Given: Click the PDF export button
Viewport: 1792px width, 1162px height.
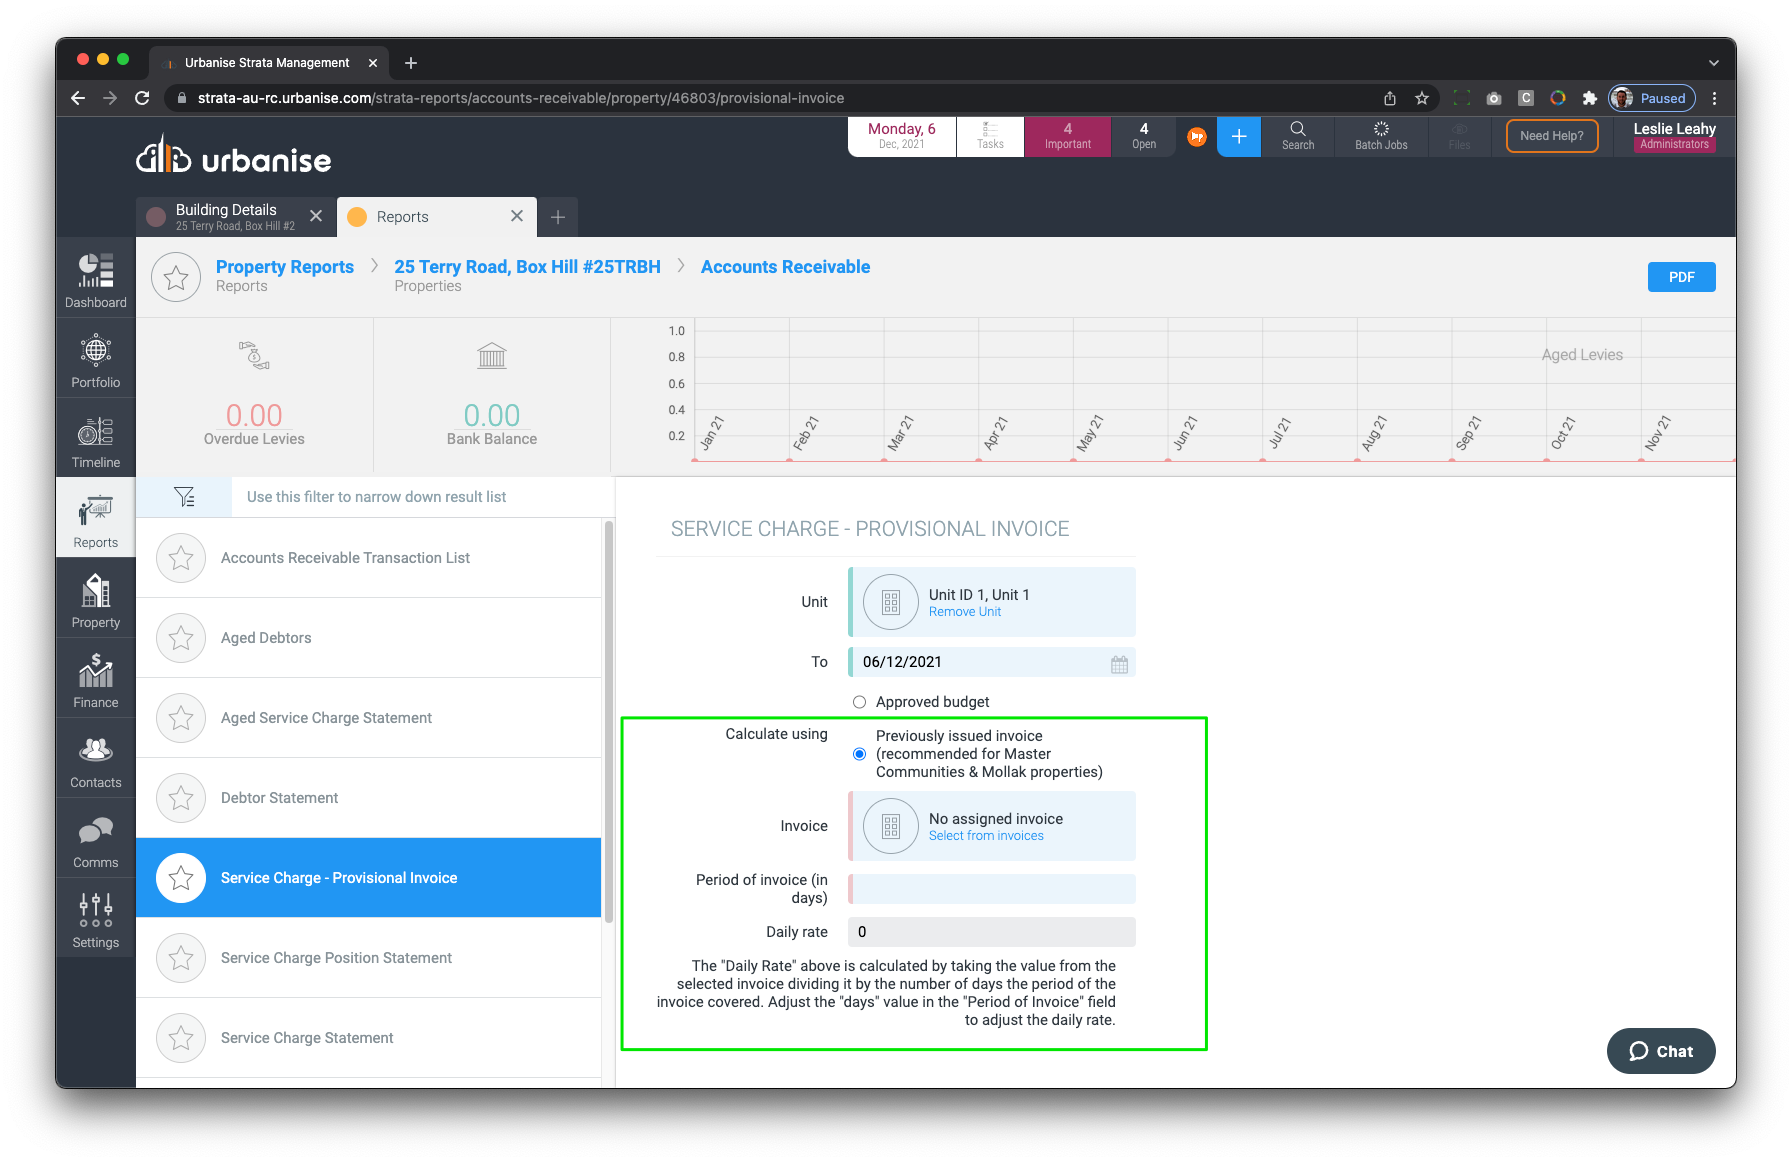Looking at the screenshot, I should pos(1680,277).
